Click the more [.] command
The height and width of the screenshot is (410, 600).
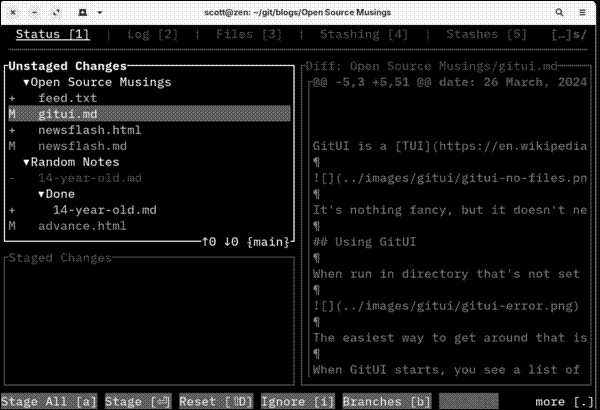tap(564, 401)
